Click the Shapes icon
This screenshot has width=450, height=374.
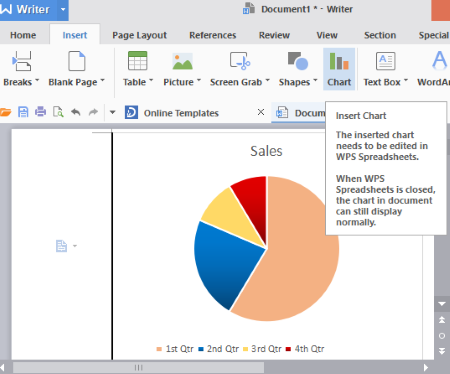point(298,61)
